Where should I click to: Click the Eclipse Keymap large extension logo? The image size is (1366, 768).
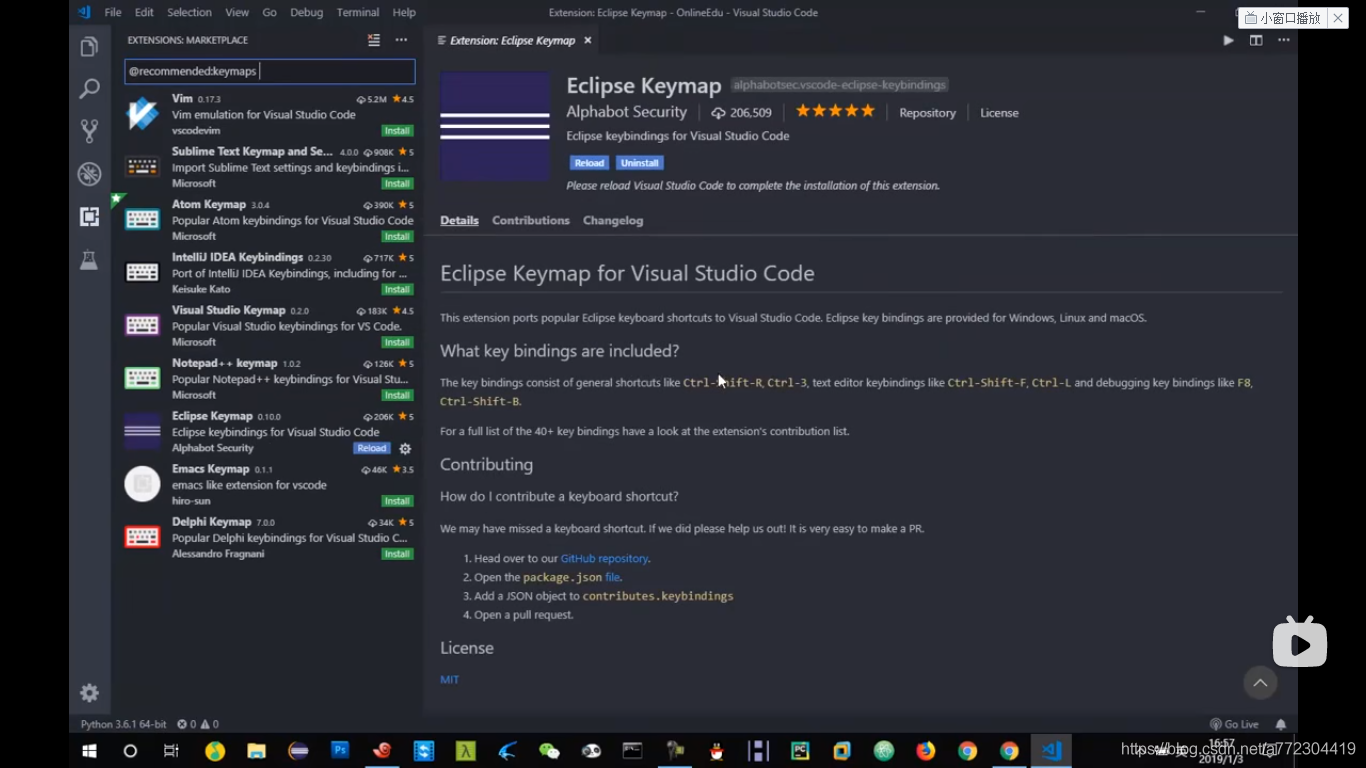[495, 126]
